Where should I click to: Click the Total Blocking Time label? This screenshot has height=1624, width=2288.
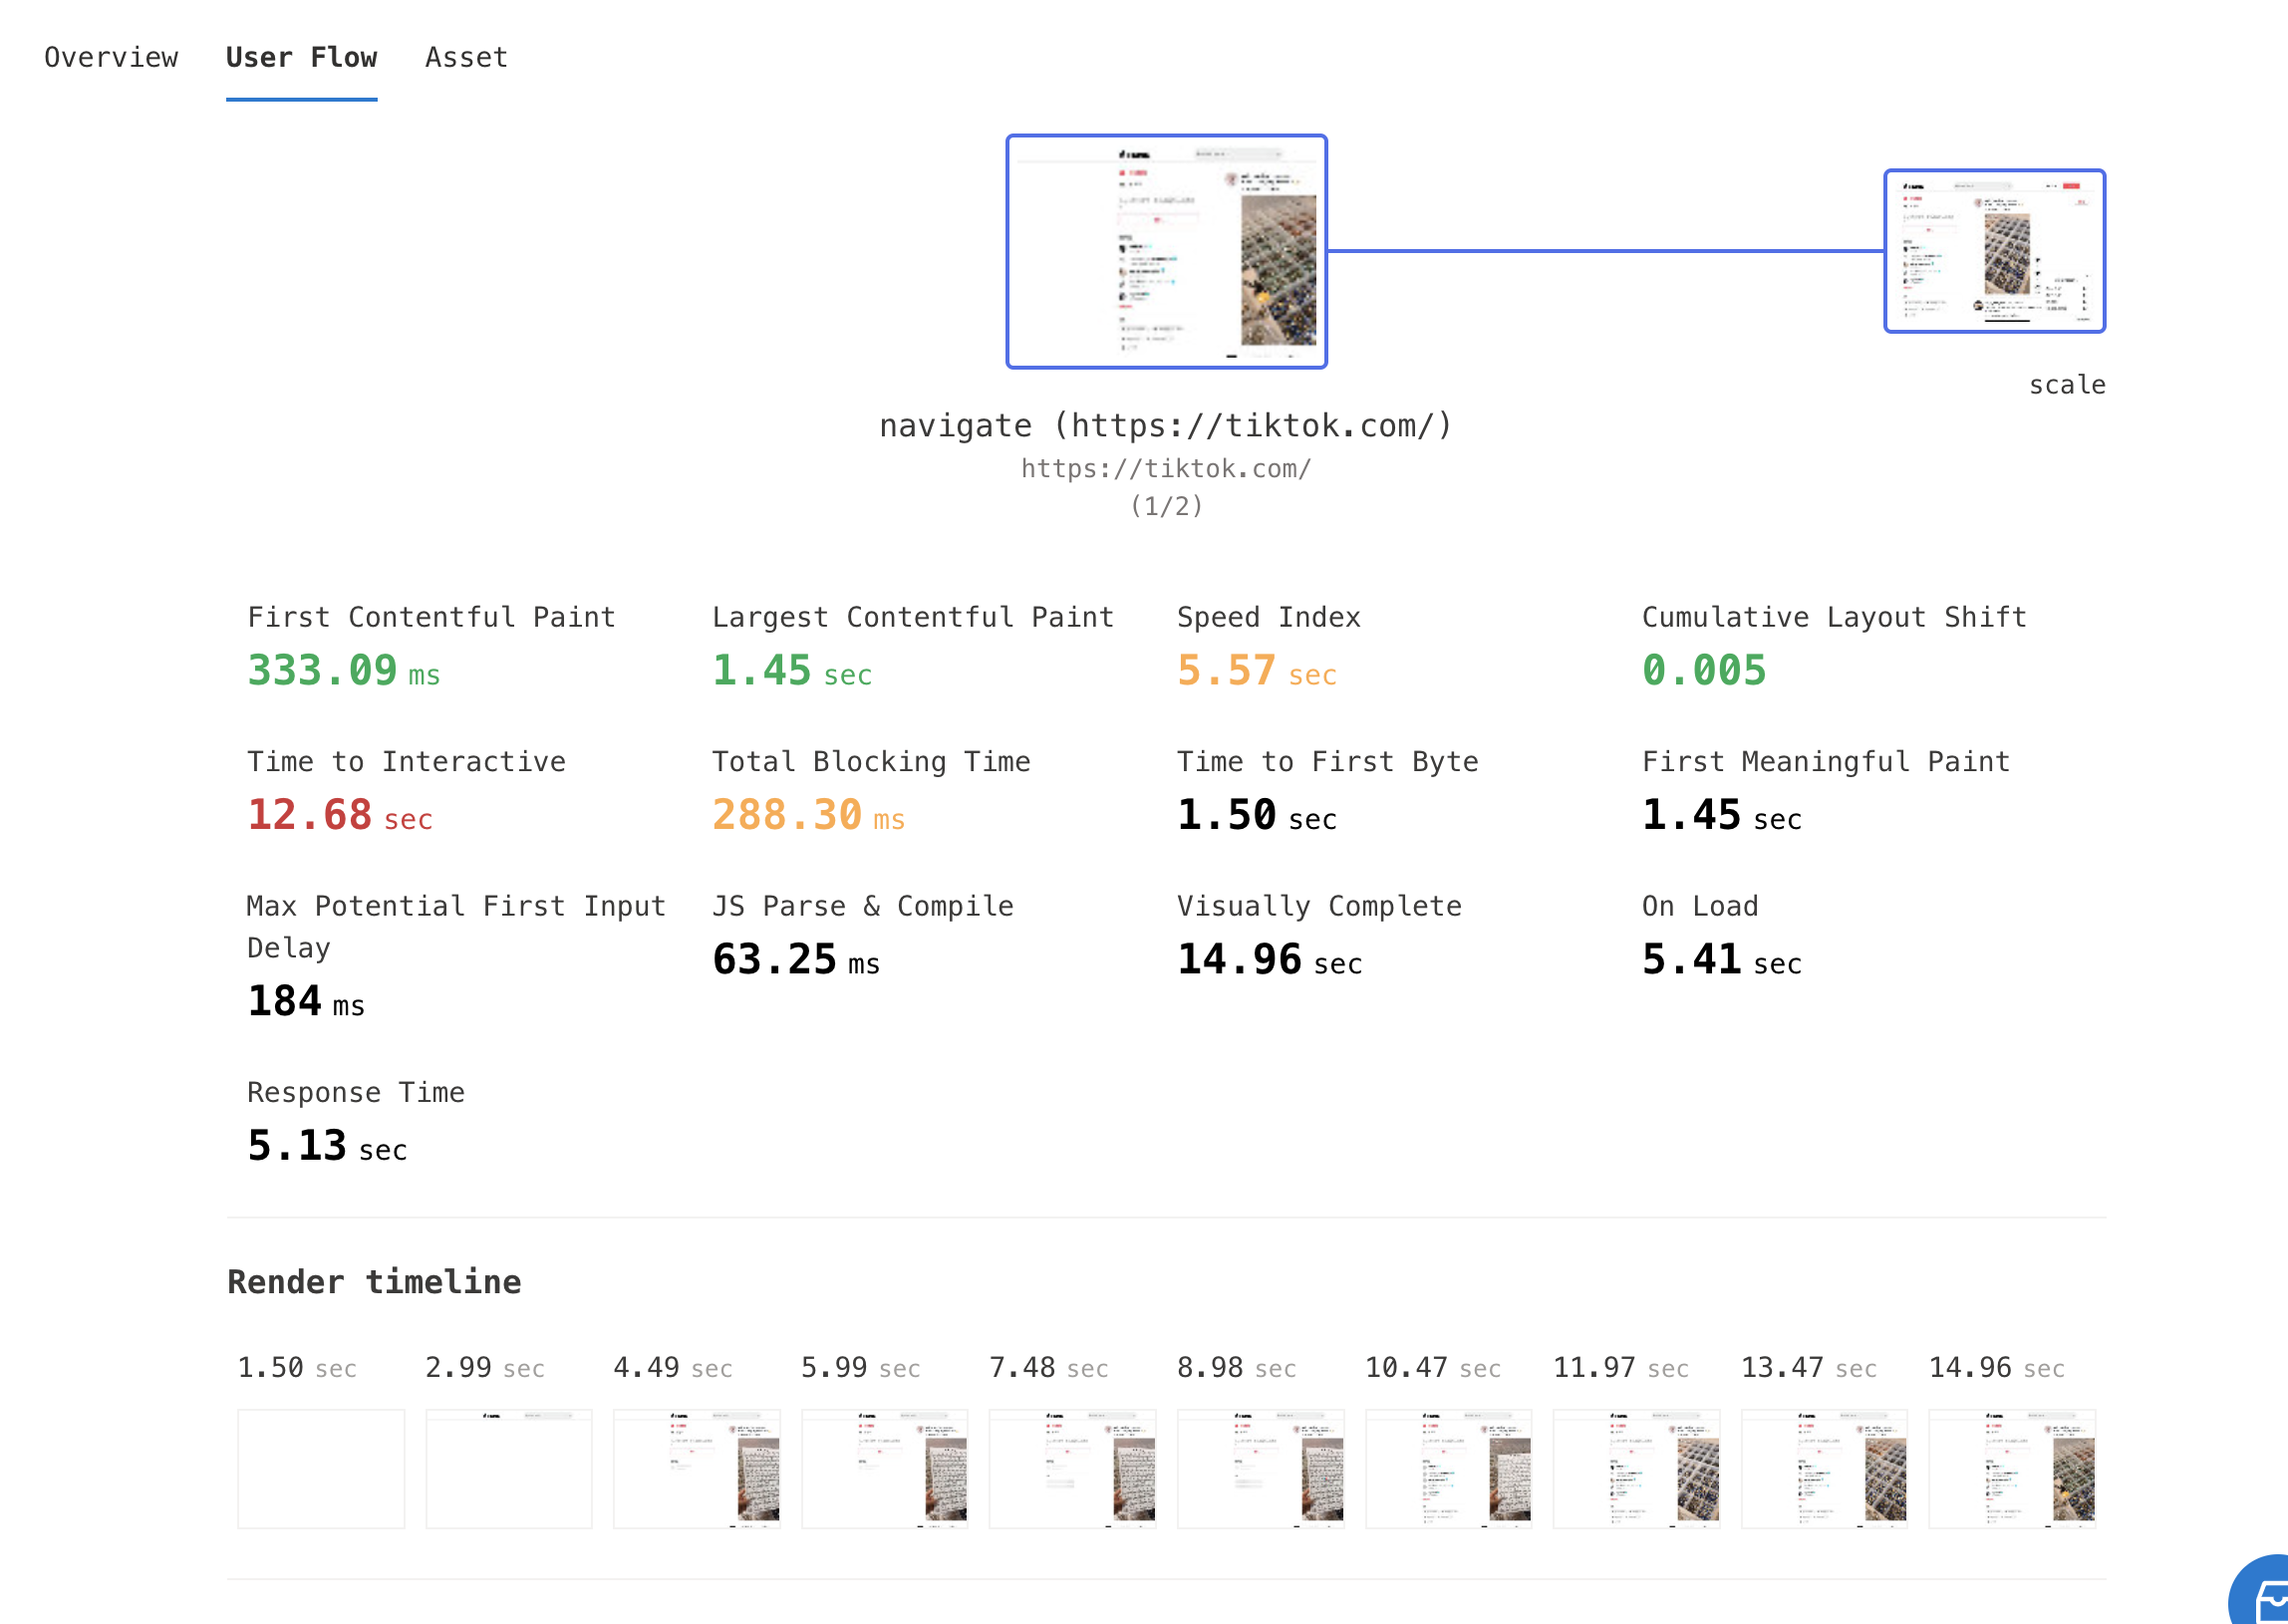tap(871, 761)
